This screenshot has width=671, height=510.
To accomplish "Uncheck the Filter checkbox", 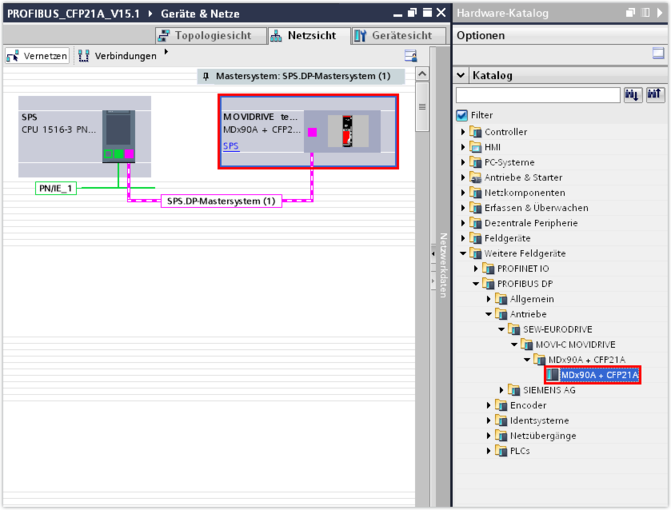I will (x=462, y=116).
